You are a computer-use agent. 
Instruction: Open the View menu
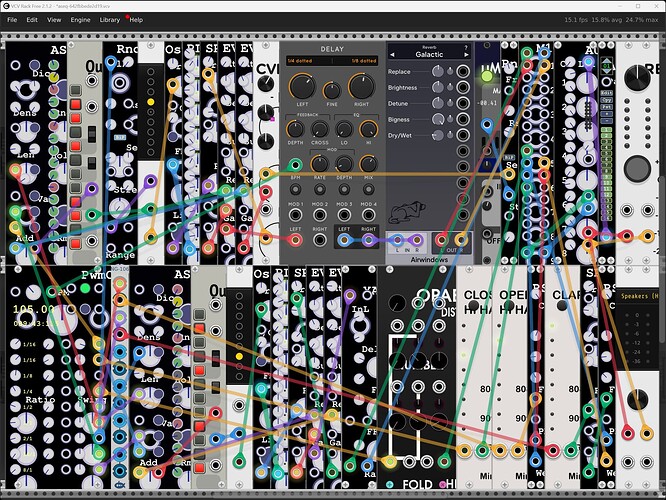(x=54, y=20)
